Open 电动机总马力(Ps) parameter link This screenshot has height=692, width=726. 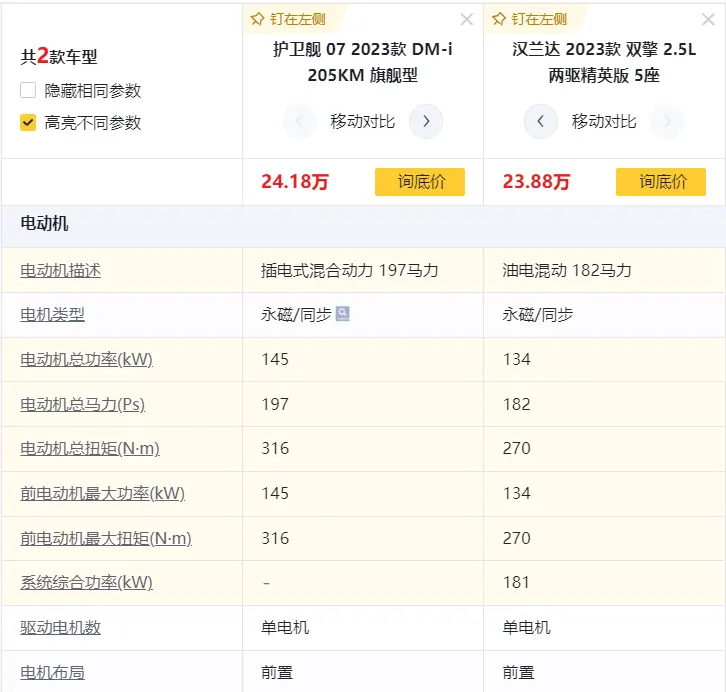[82, 404]
